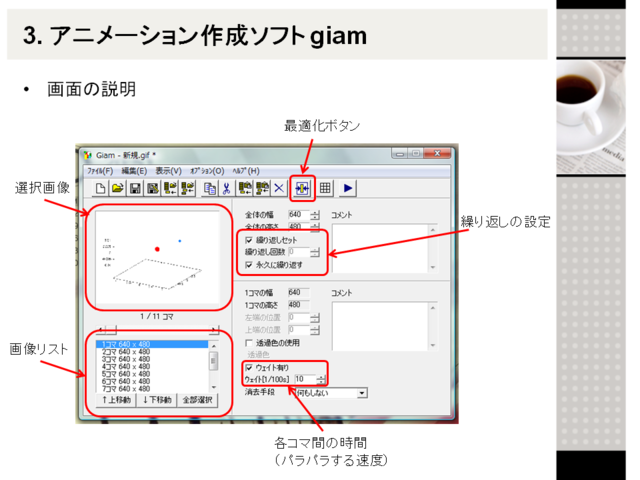640x480 pixels.
Task: Toggle the 永久に繰り返す checkbox
Action: [249, 265]
